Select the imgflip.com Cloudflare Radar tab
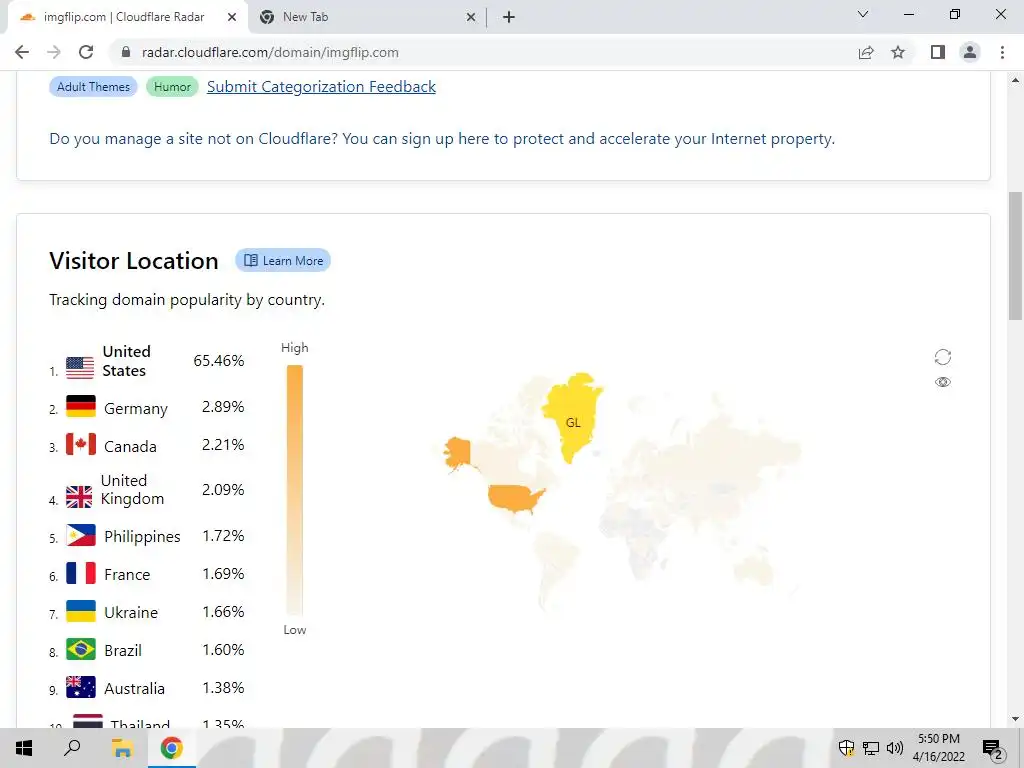Screen dimensions: 1024x768 (127, 17)
